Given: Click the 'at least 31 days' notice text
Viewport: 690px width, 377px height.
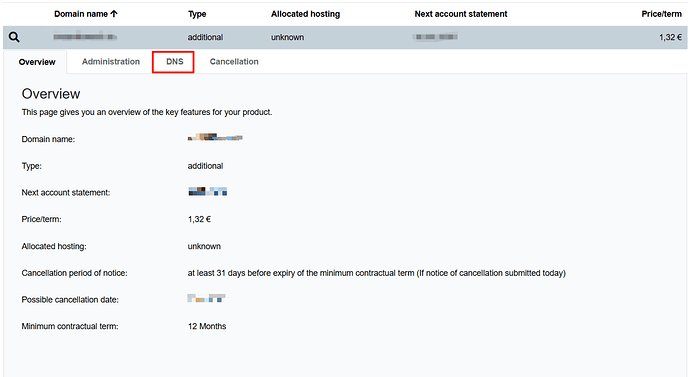Looking at the screenshot, I should click(x=377, y=273).
